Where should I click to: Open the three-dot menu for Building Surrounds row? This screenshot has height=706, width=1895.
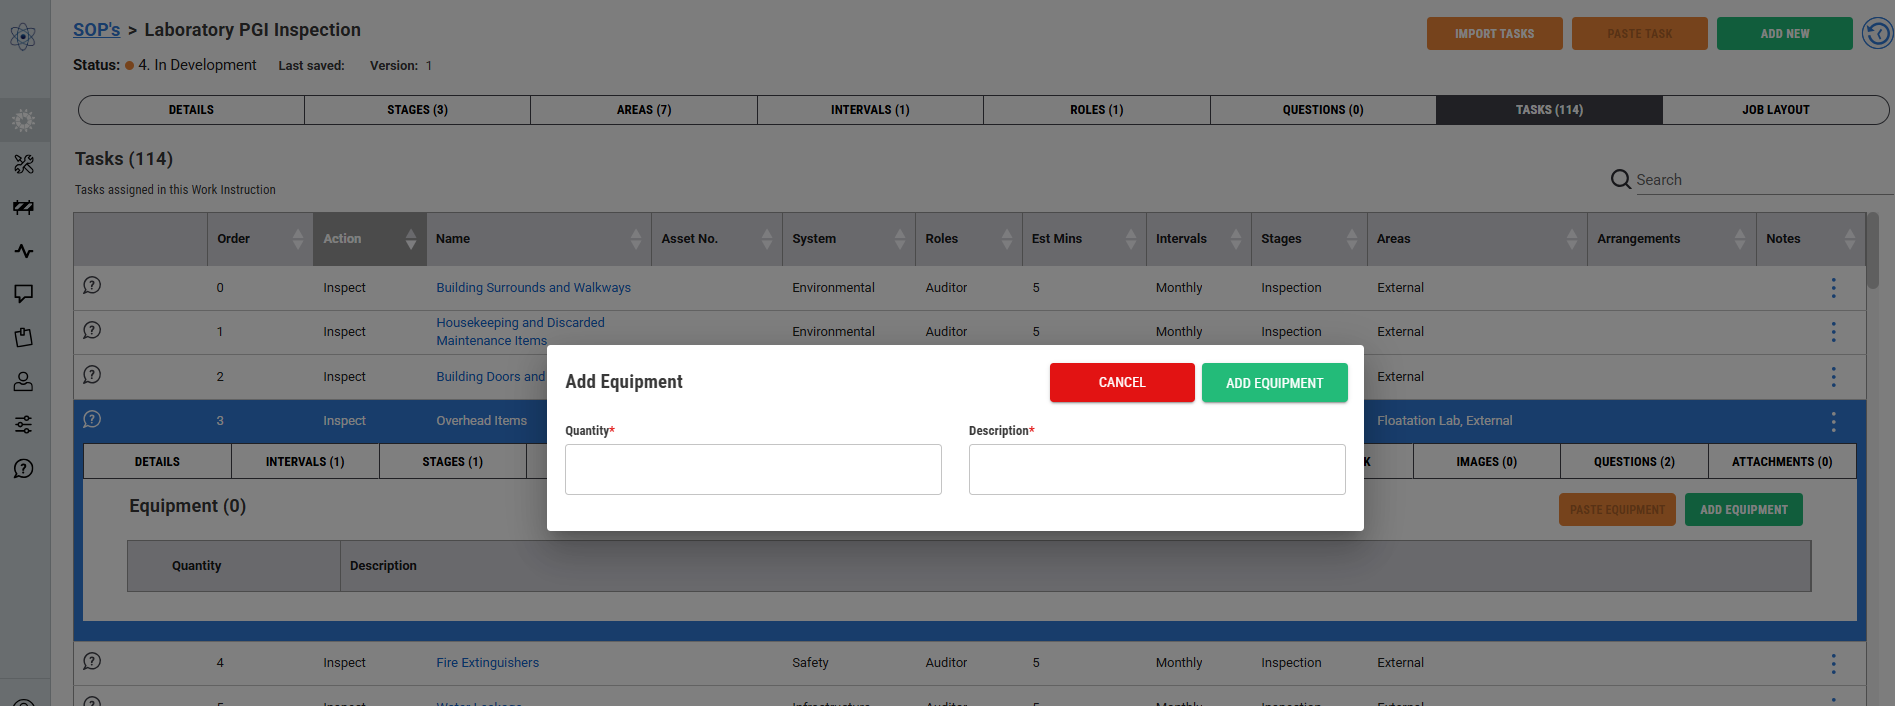tap(1833, 288)
